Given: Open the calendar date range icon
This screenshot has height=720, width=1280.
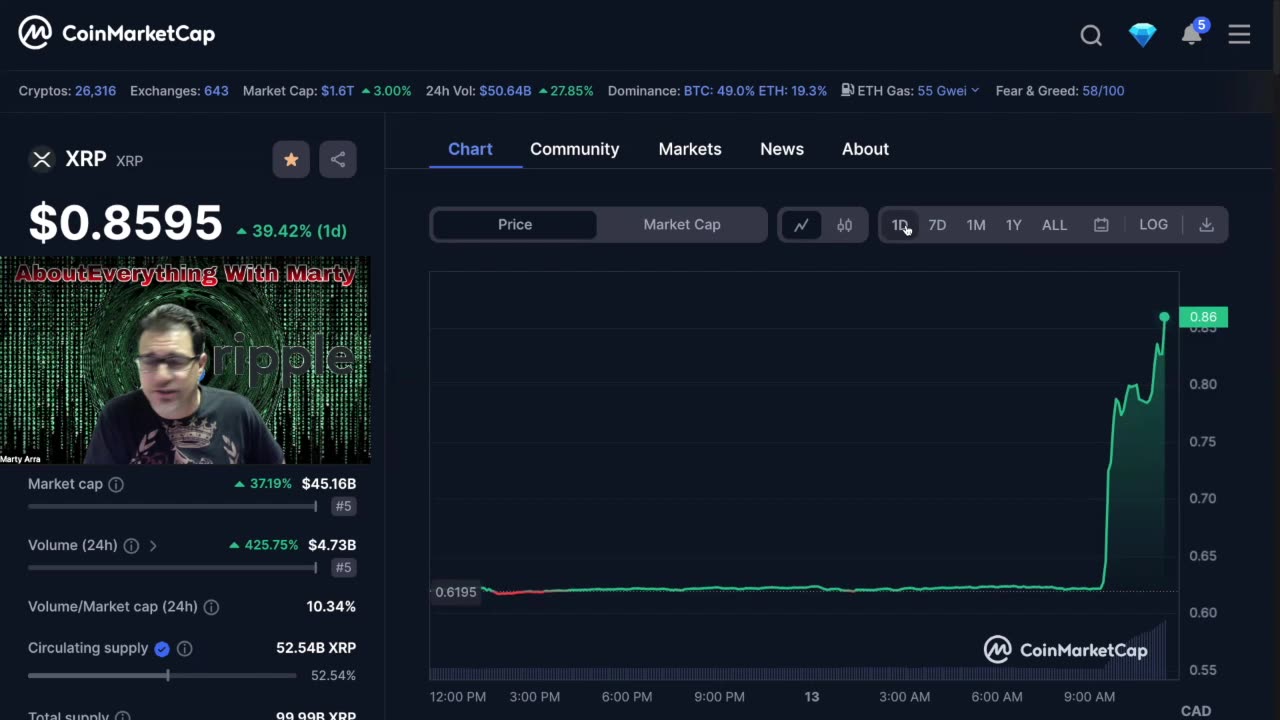Looking at the screenshot, I should pos(1101,225).
